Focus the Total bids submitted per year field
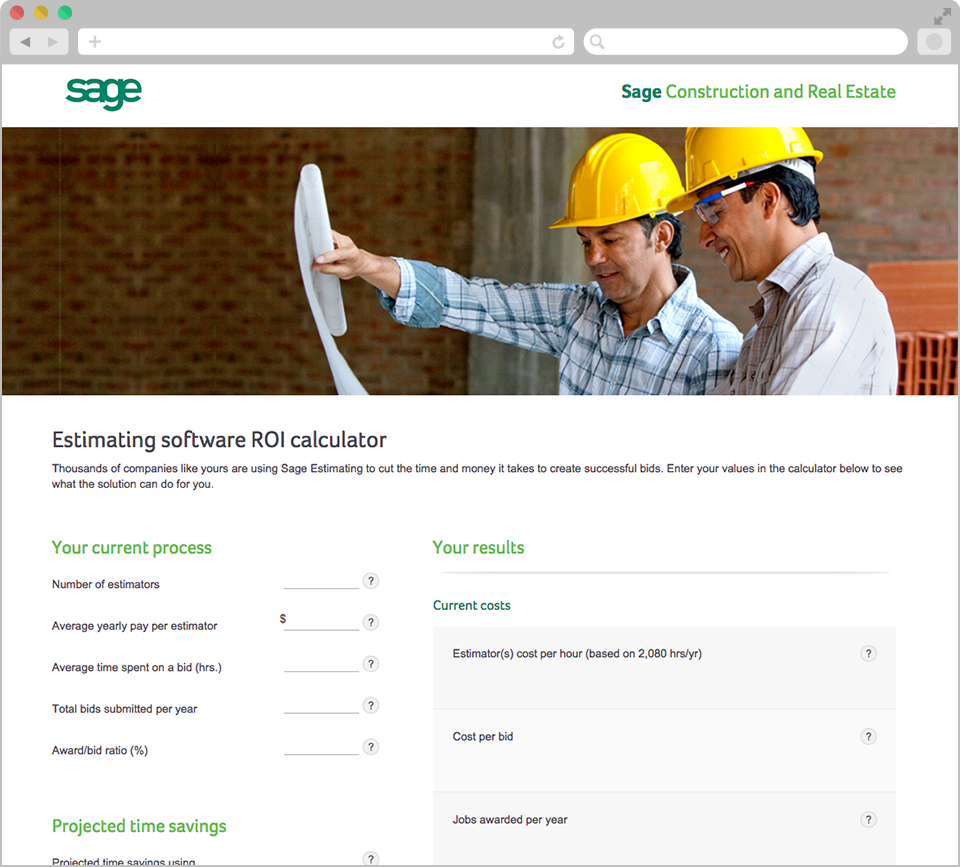The height and width of the screenshot is (867, 960). tap(321, 706)
